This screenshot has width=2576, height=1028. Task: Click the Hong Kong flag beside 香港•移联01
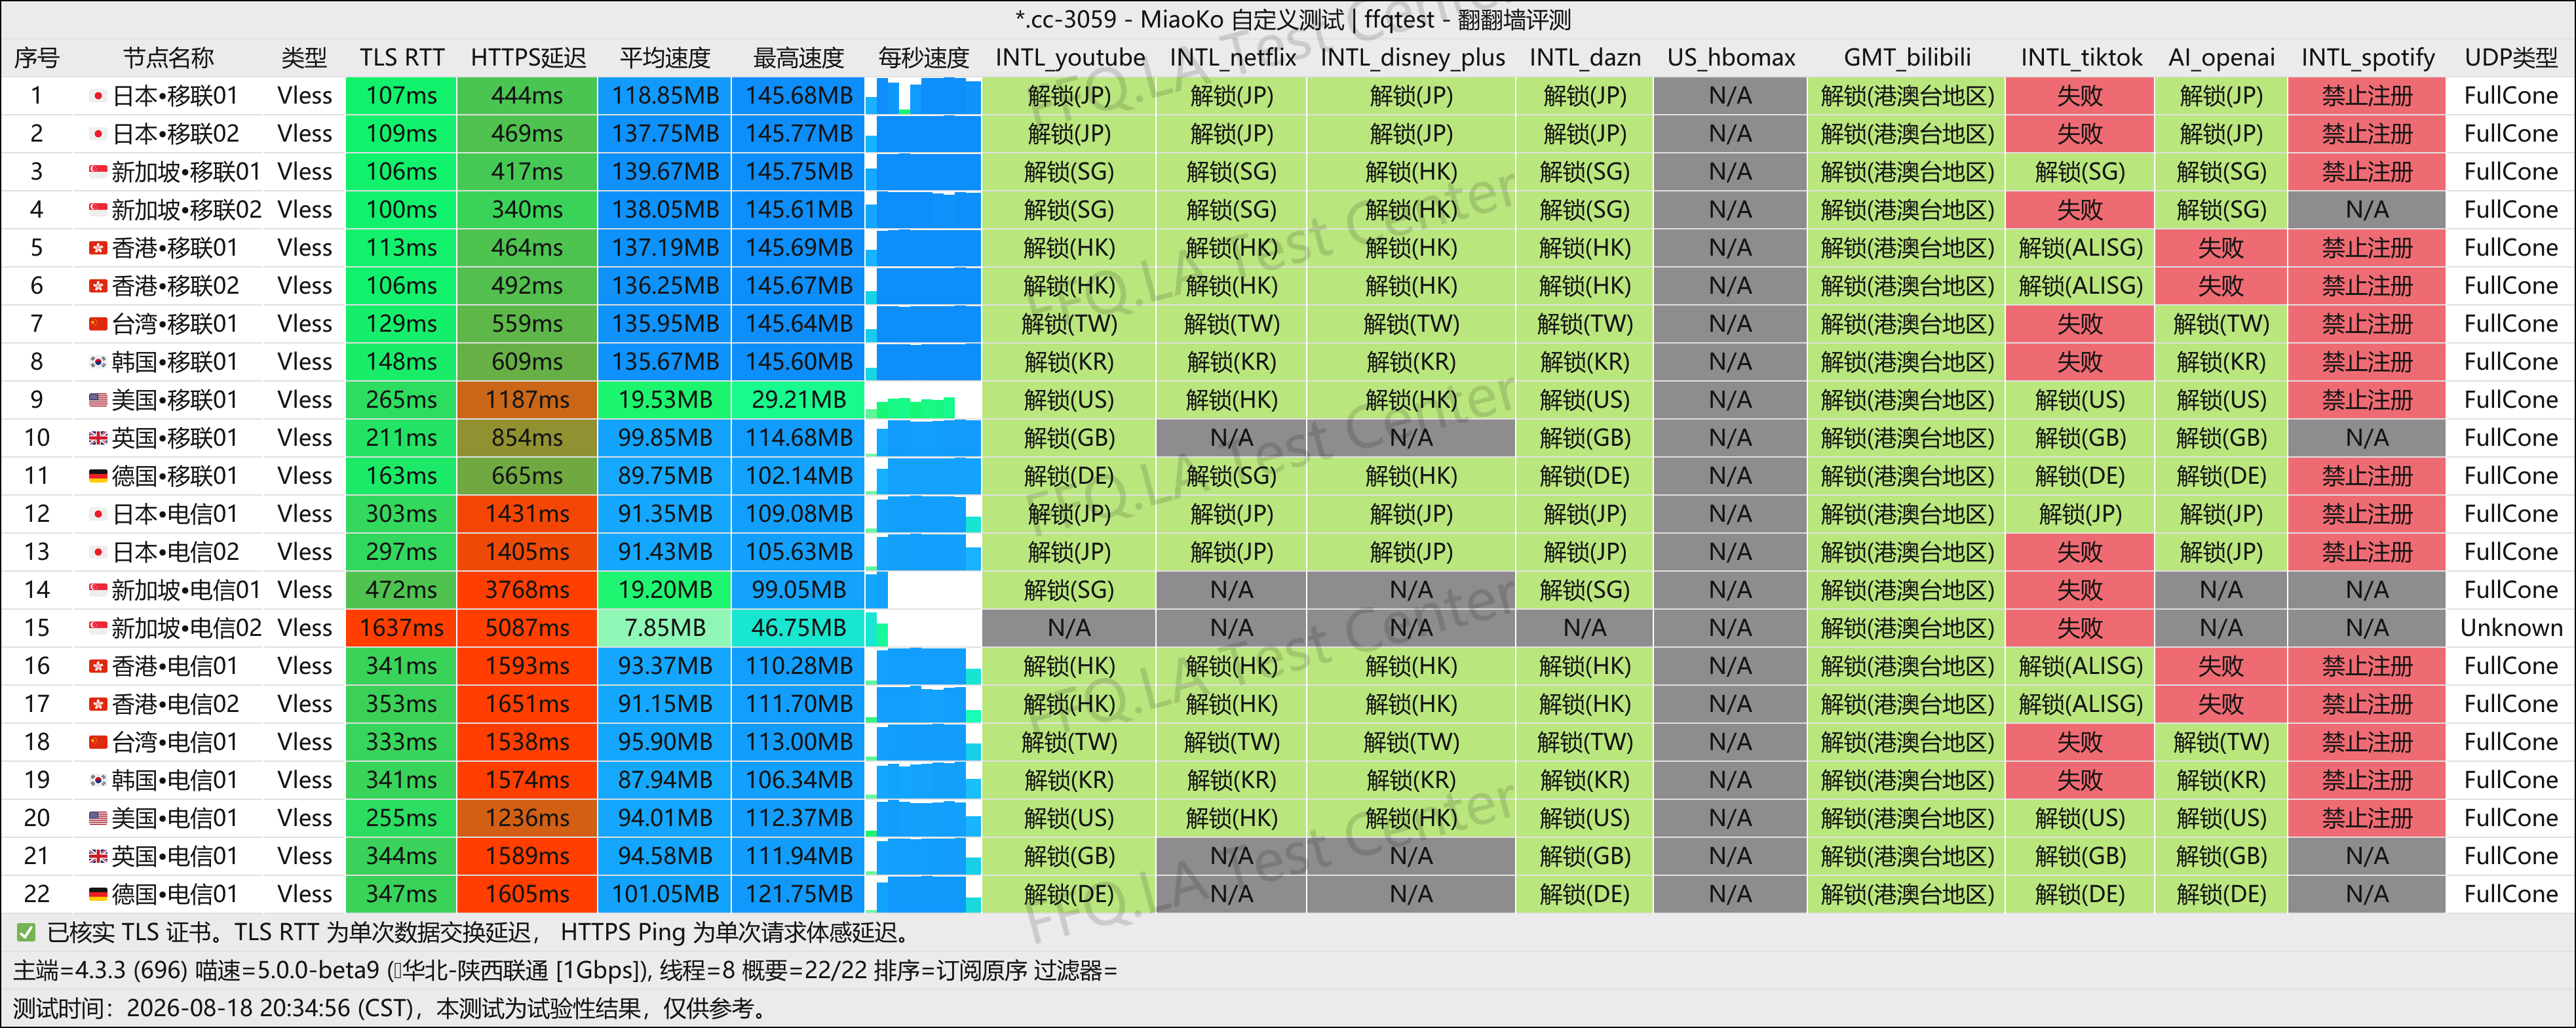tap(98, 248)
